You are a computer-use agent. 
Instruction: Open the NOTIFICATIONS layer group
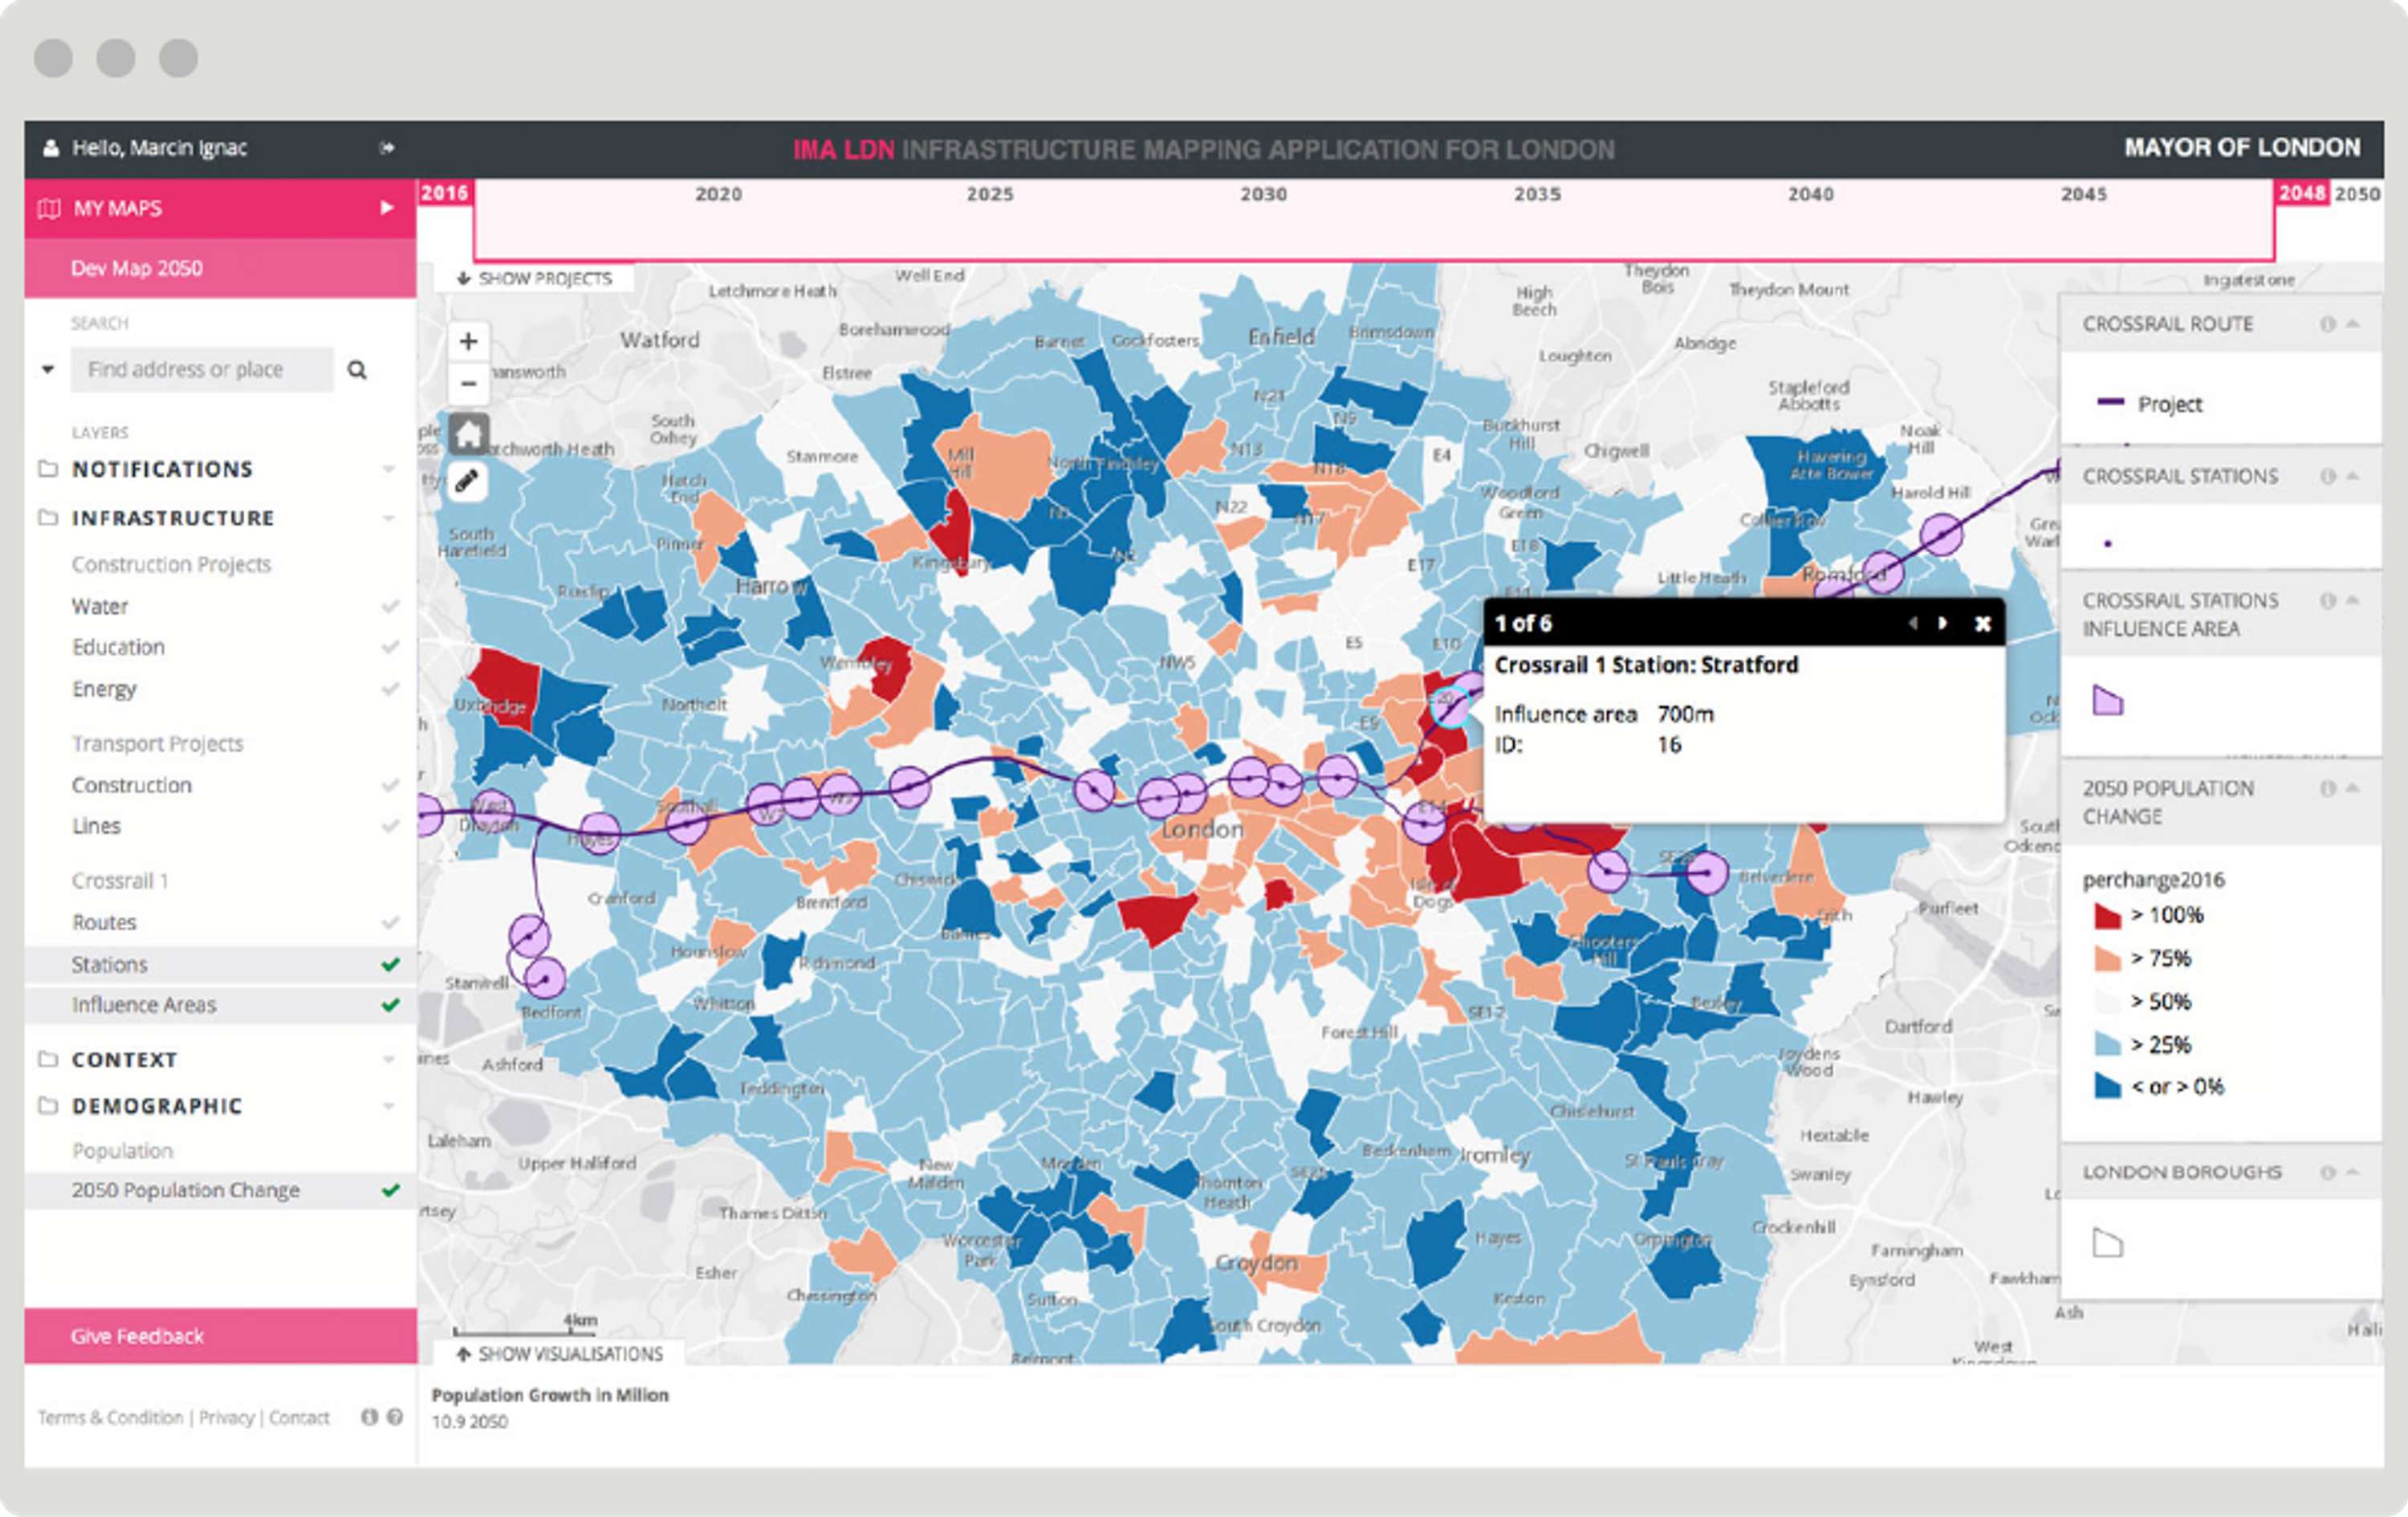tap(162, 469)
